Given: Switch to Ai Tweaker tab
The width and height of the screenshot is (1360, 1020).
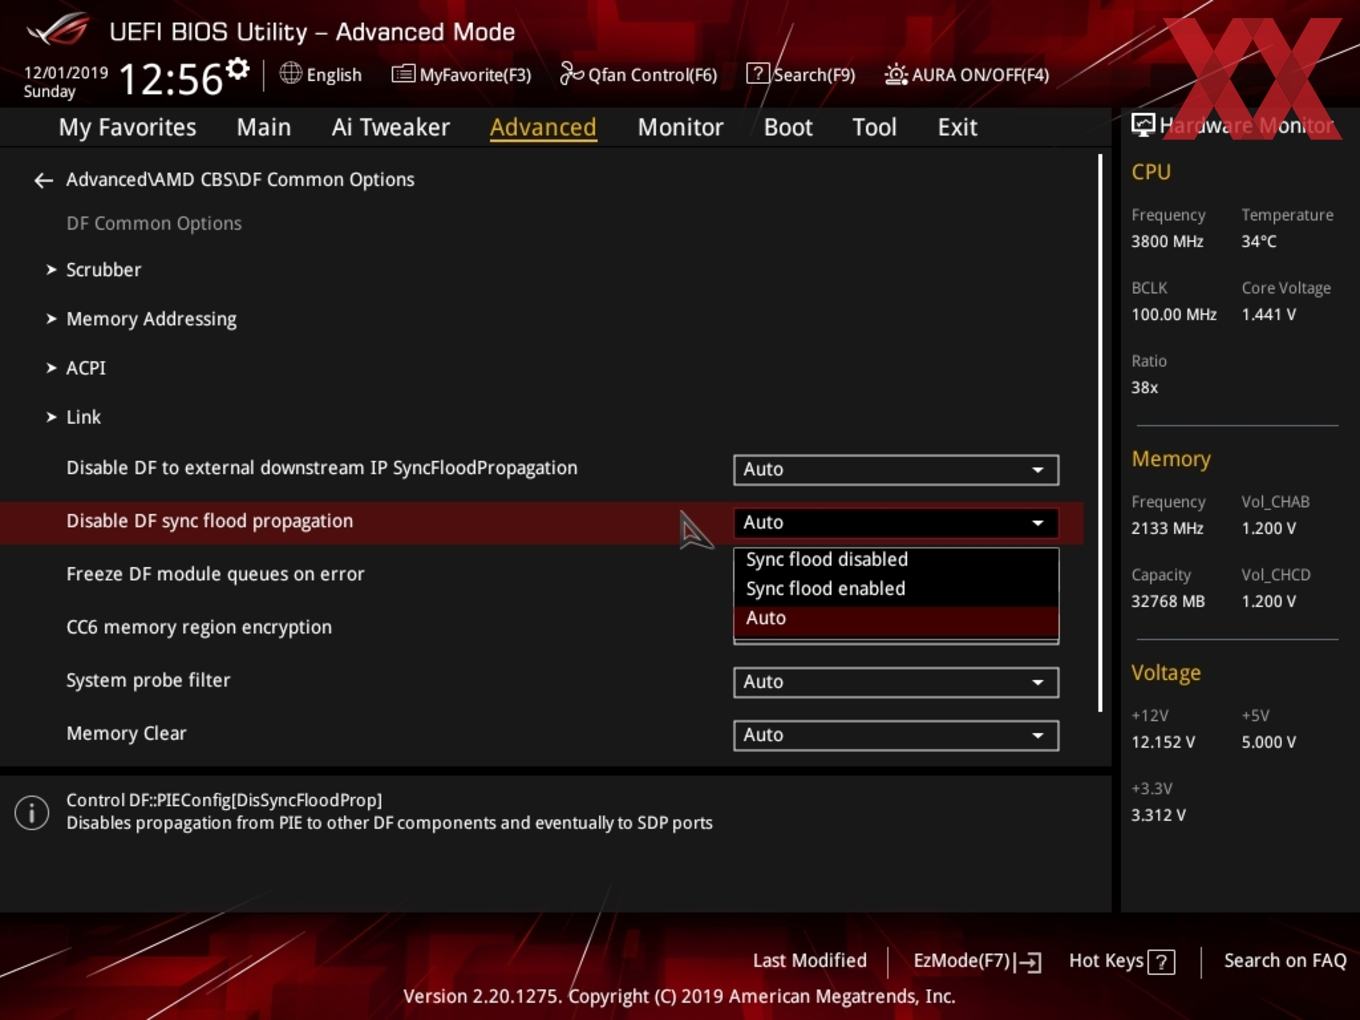Looking at the screenshot, I should click(391, 127).
